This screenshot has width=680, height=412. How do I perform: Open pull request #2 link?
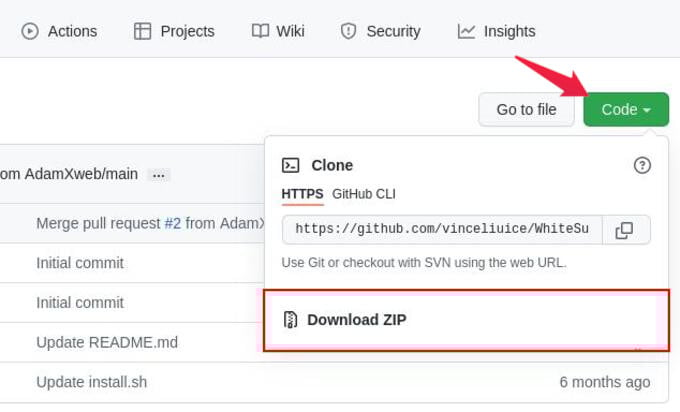coord(173,223)
